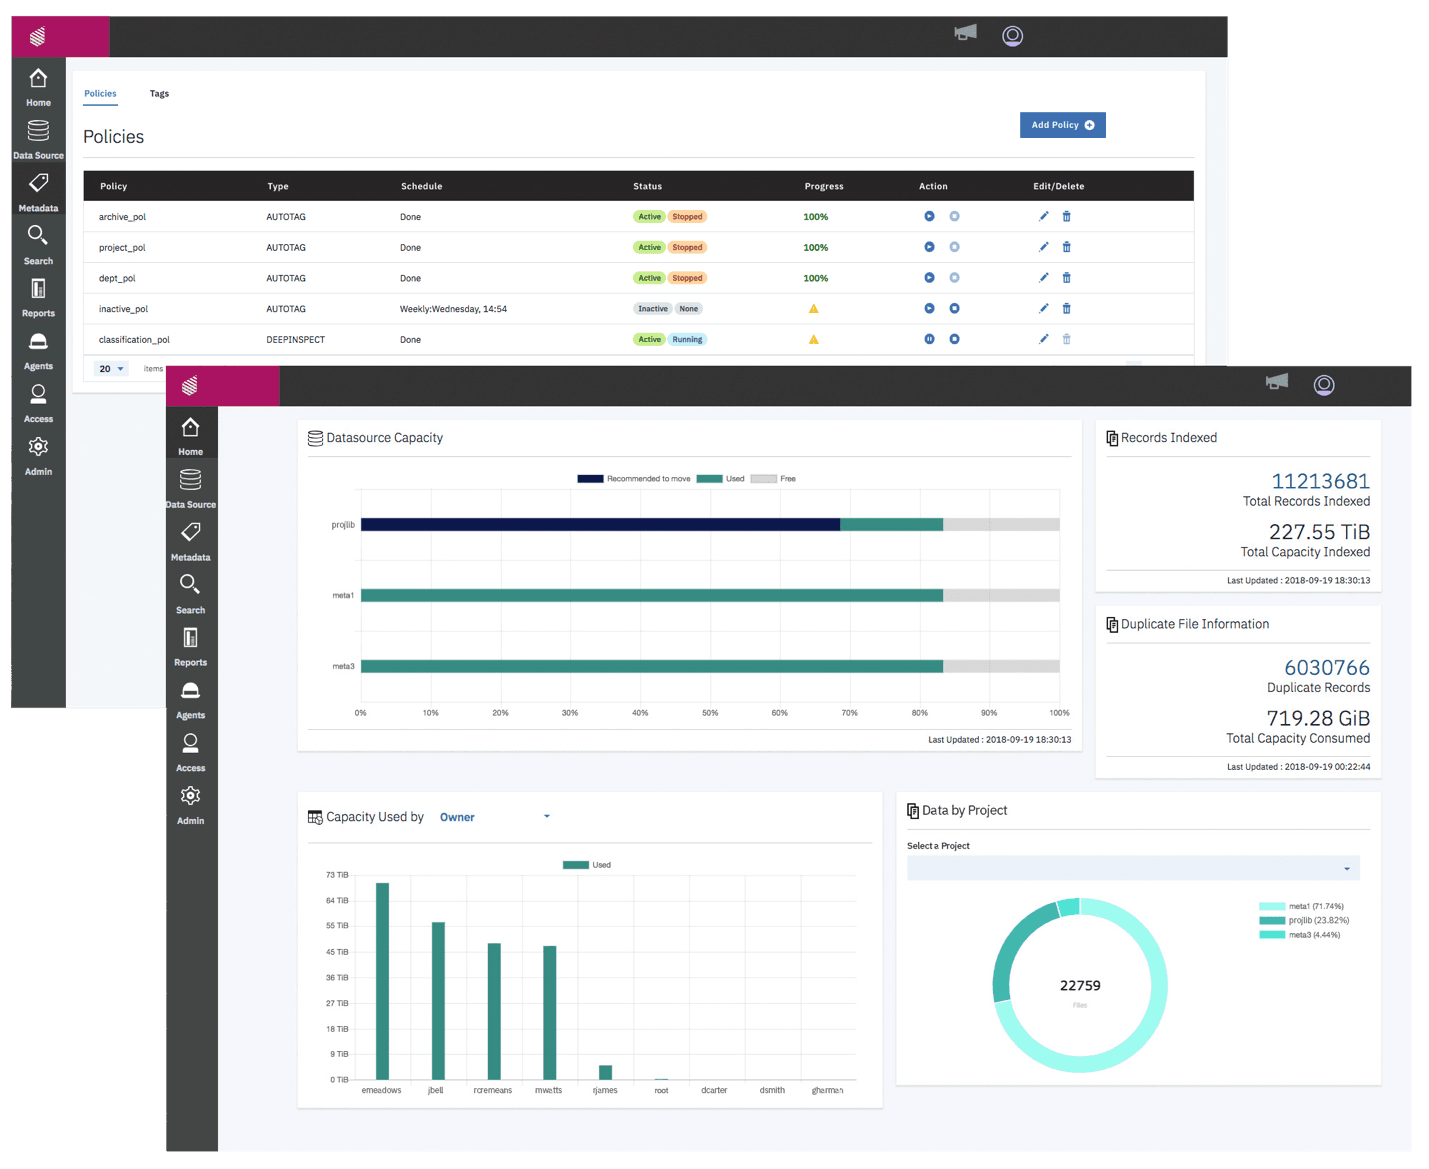Stop classification_pol using the stop icon
The width and height of the screenshot is (1429, 1169).
[x=954, y=339]
